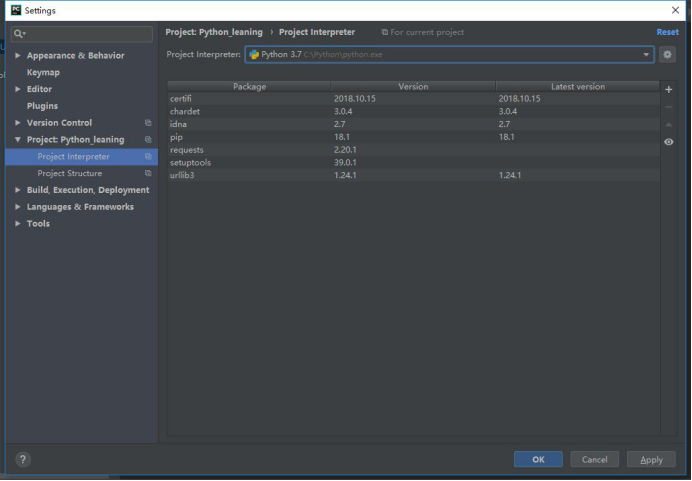Select Appearance & Behavior label
This screenshot has width=692, height=481.
pyautogui.click(x=75, y=56)
